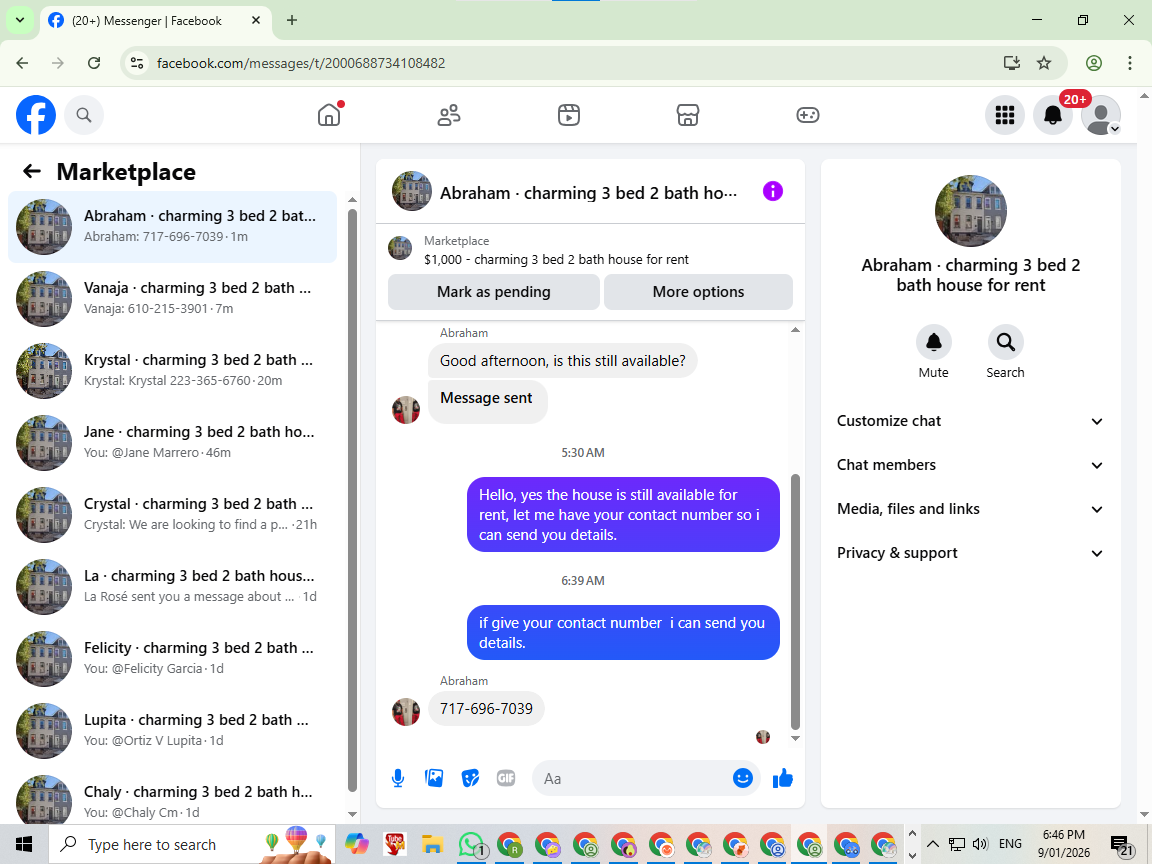Click "Good afternoon, is this still available?" message

(563, 361)
